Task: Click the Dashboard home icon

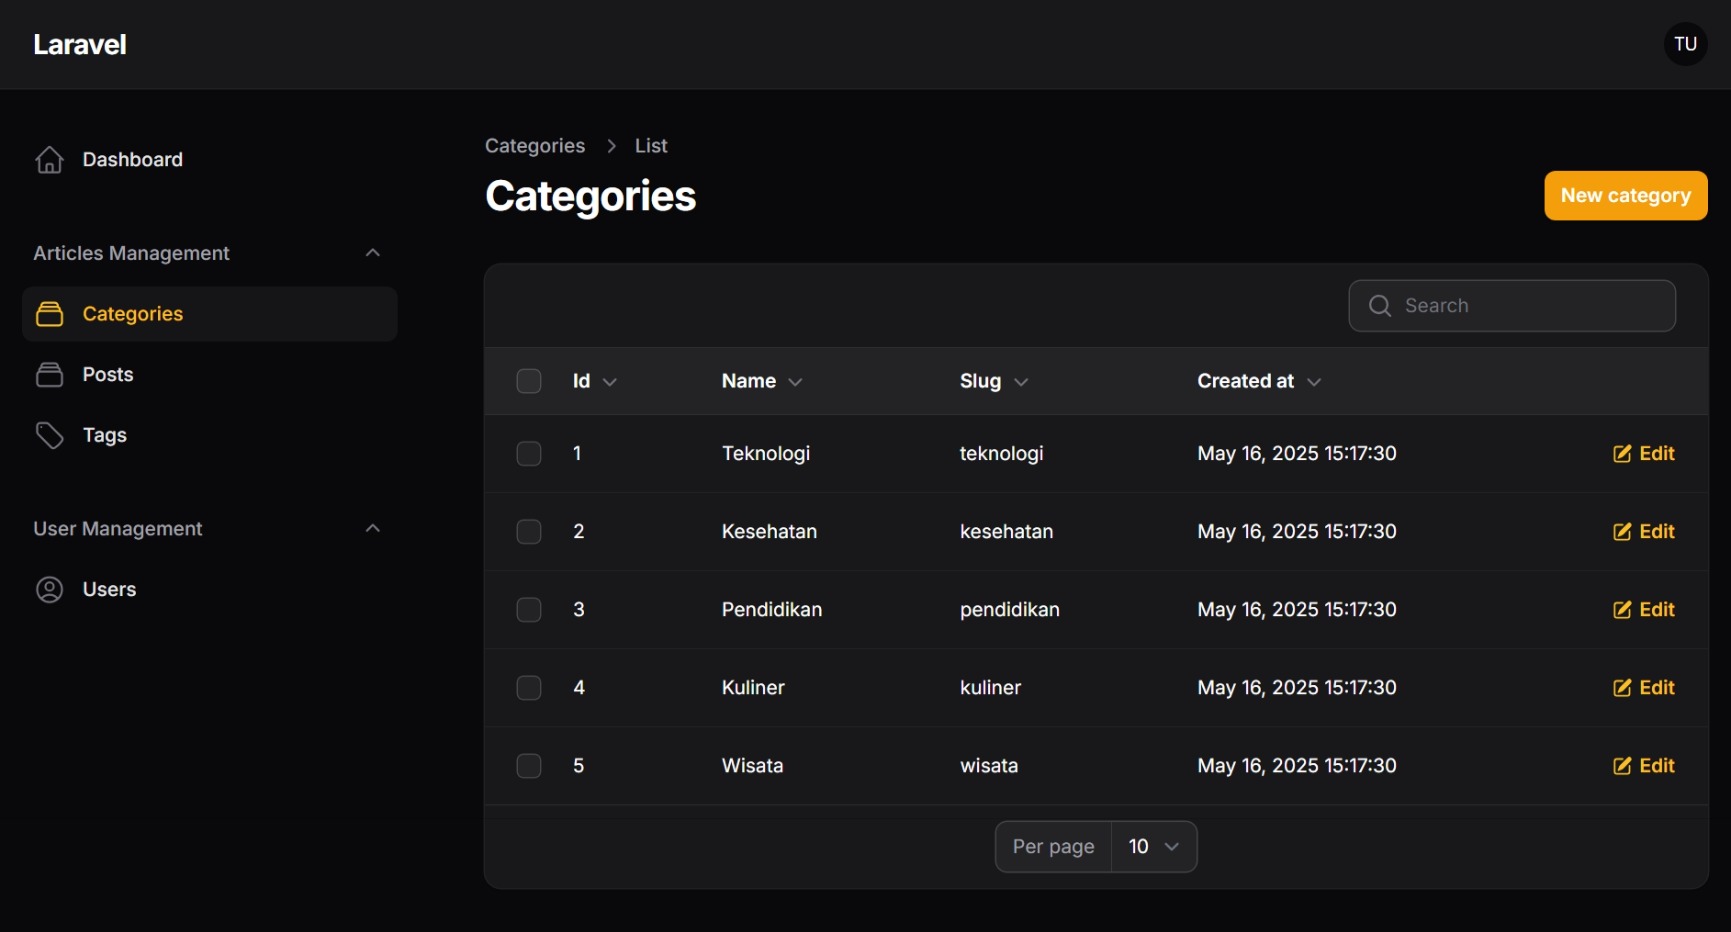Action: tap(49, 160)
